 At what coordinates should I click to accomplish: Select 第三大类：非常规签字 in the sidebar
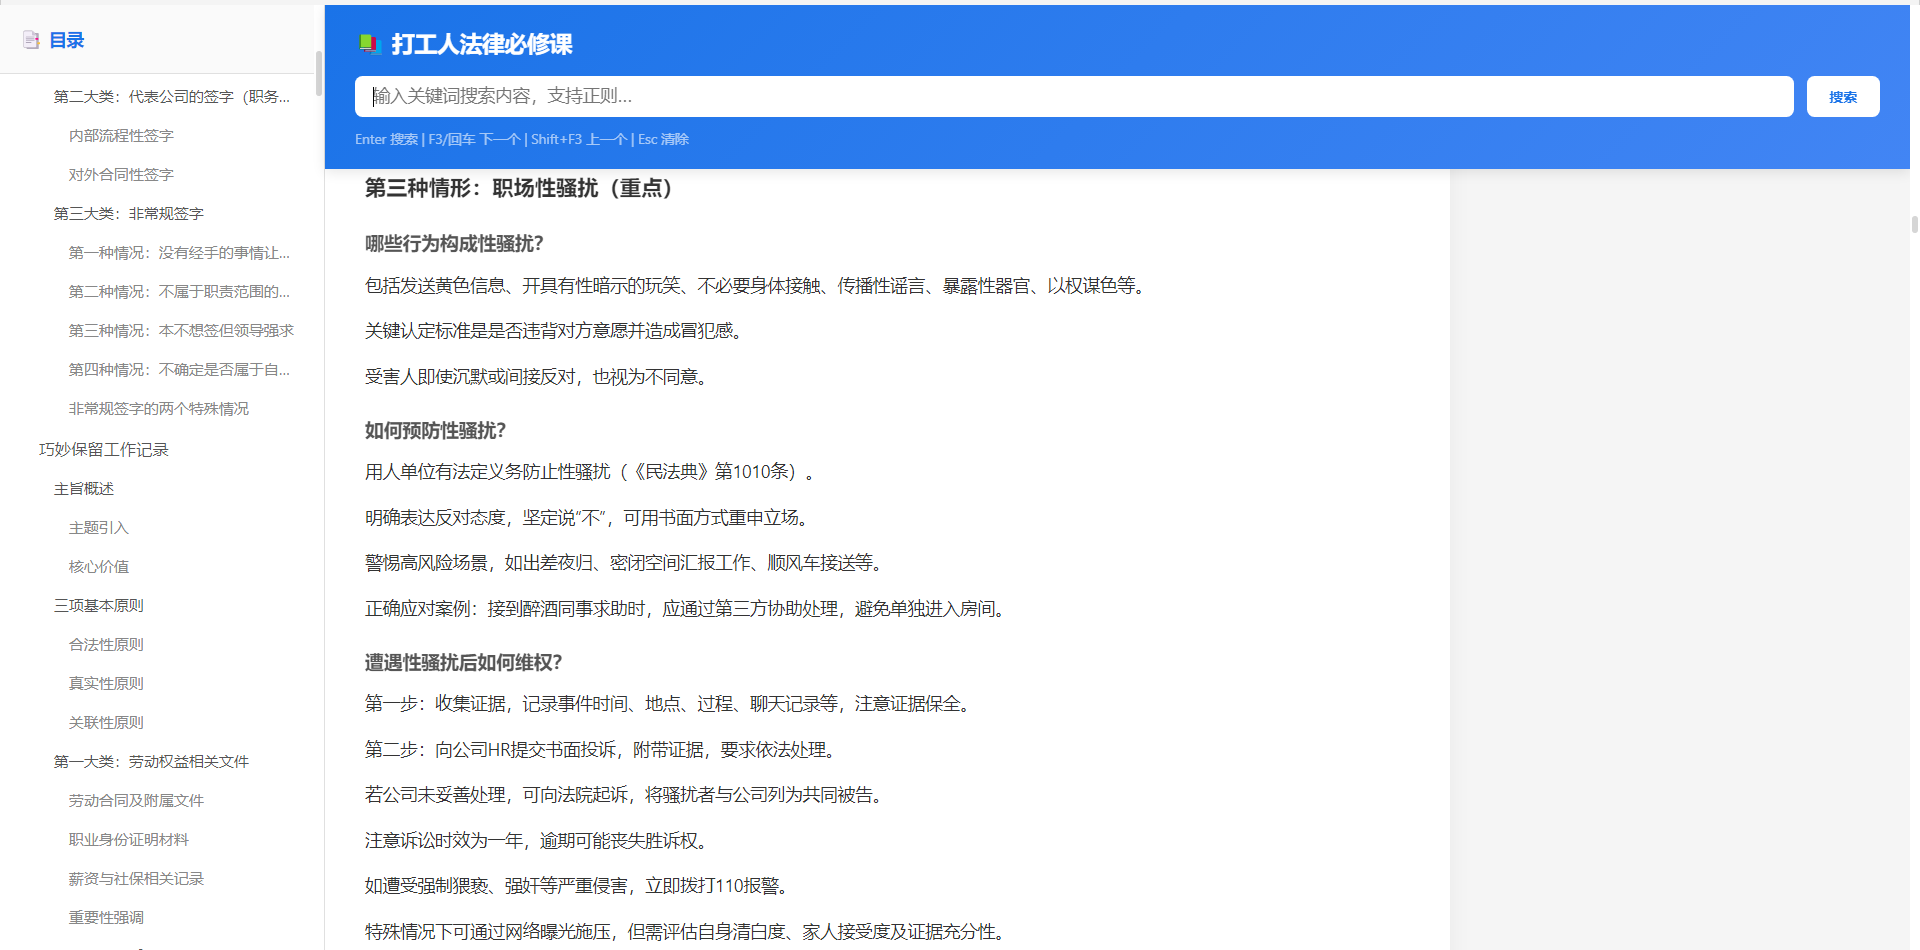point(128,214)
